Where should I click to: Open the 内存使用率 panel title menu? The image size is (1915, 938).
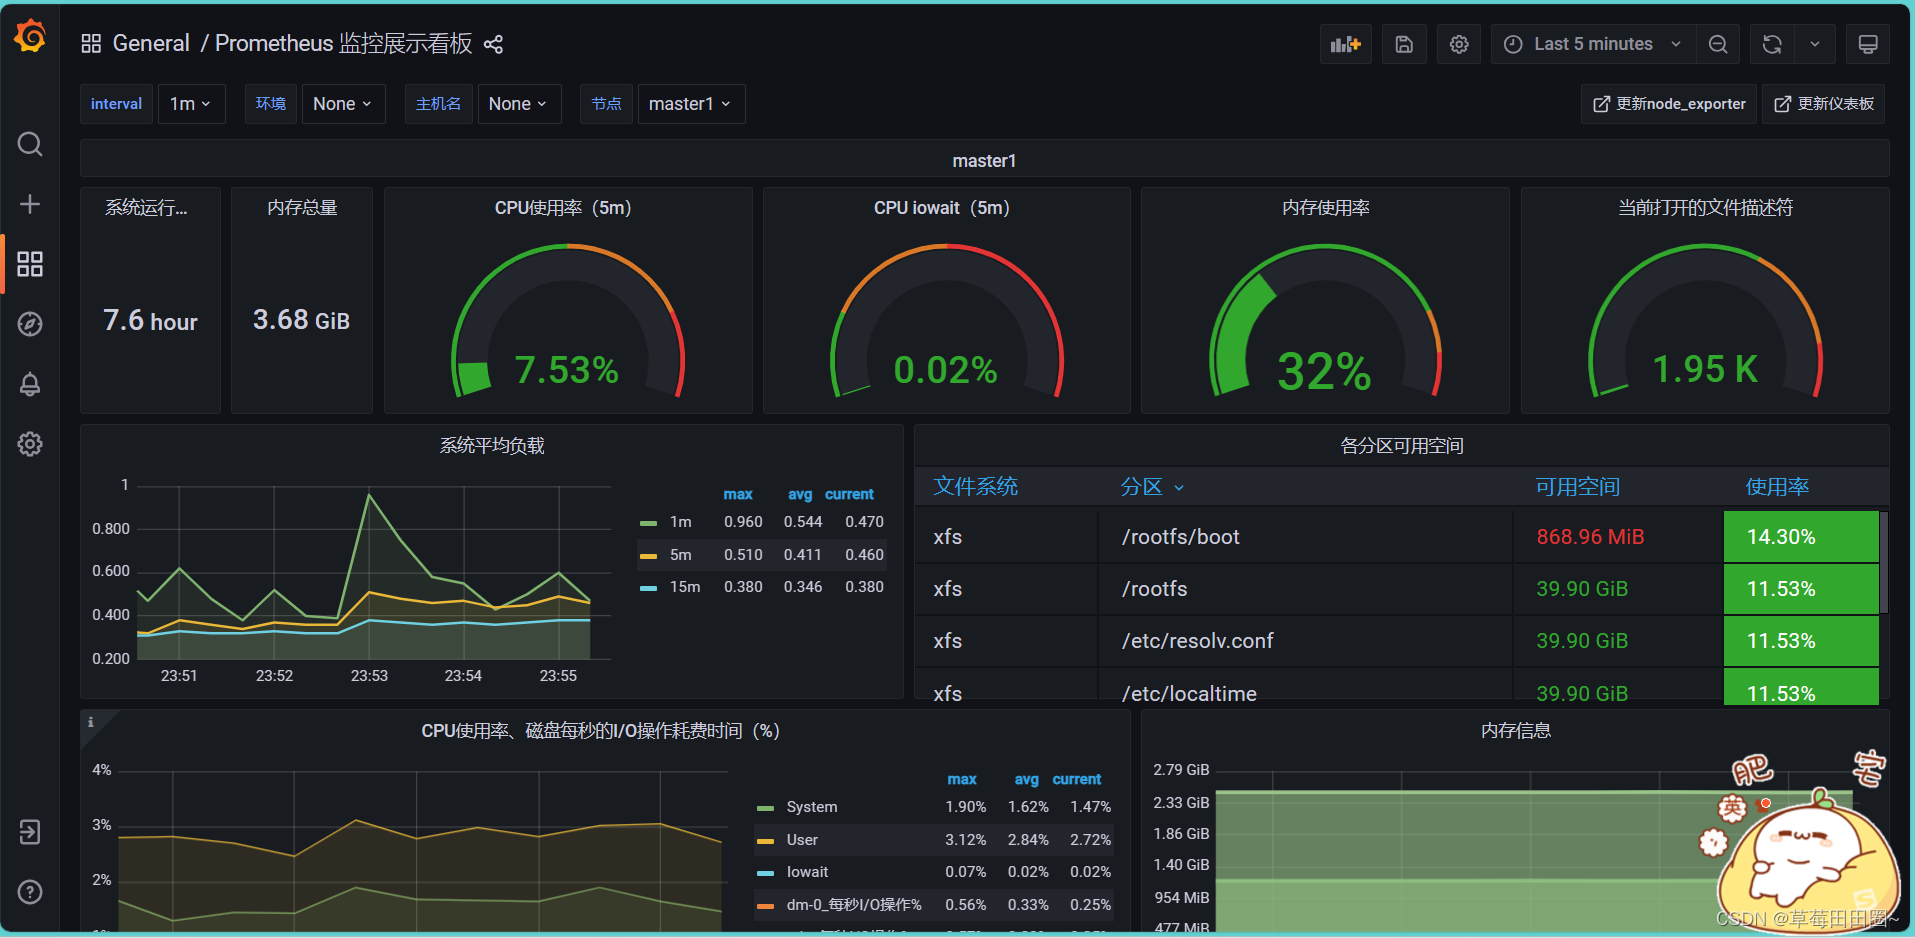tap(1326, 208)
